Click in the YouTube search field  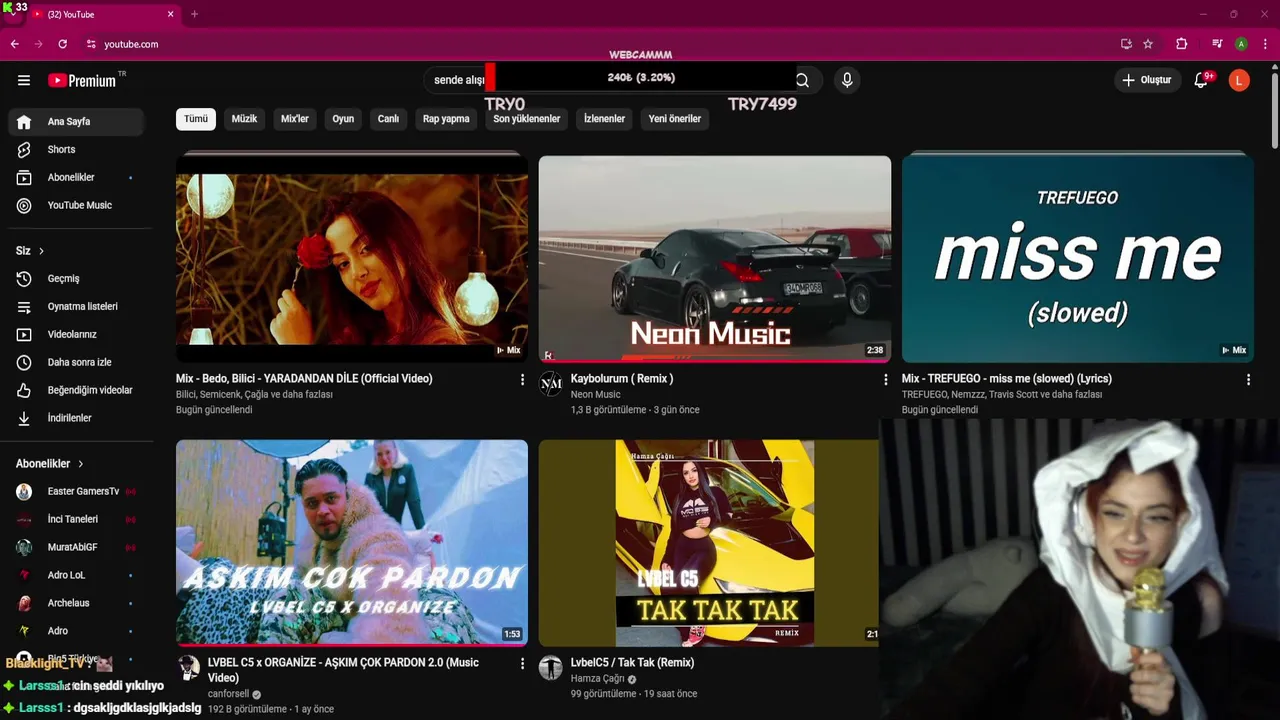(606, 80)
